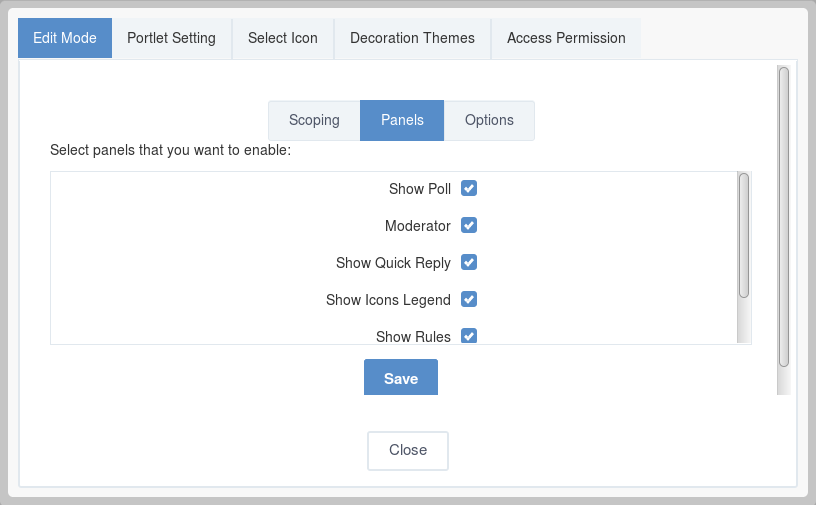Switch to the Portlet Setting tab

click(x=171, y=38)
